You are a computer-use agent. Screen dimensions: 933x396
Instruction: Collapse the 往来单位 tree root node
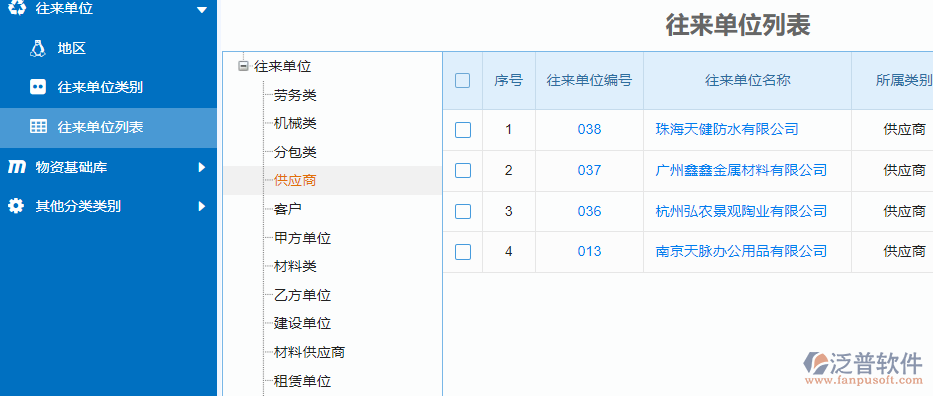pyautogui.click(x=243, y=66)
